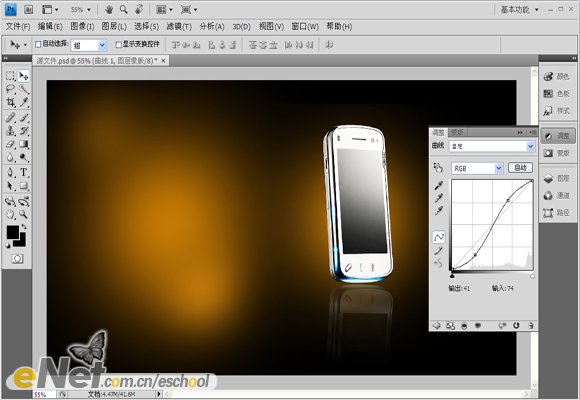Select the Gradient tool
Screen dimensions: 580x400
24,144
